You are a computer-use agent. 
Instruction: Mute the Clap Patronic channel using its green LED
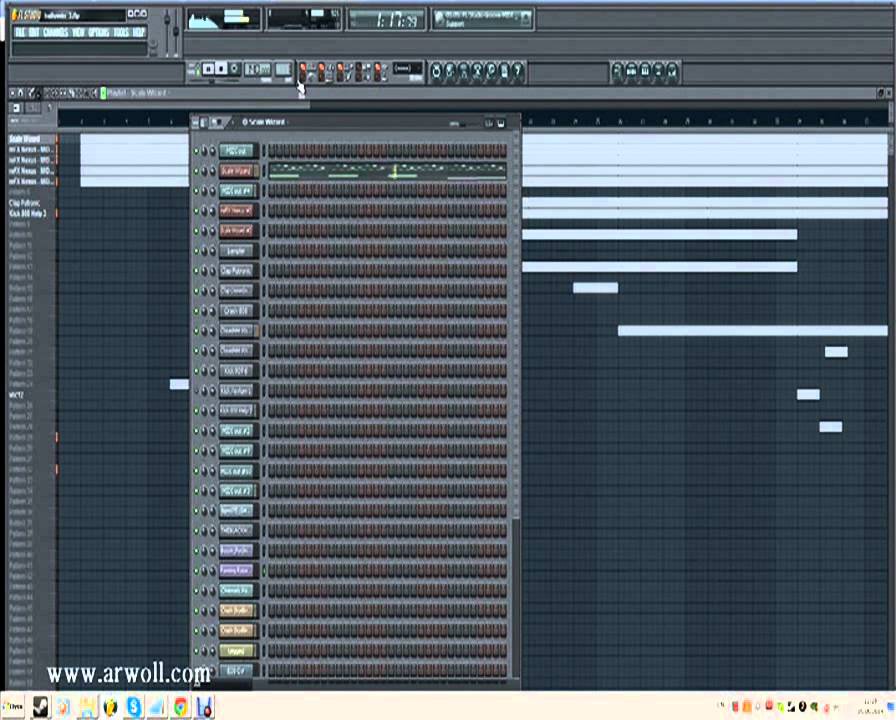197,271
